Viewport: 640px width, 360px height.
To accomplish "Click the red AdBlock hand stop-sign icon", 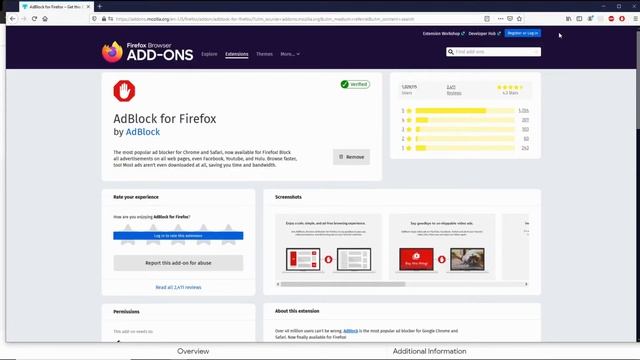I will coord(124,91).
